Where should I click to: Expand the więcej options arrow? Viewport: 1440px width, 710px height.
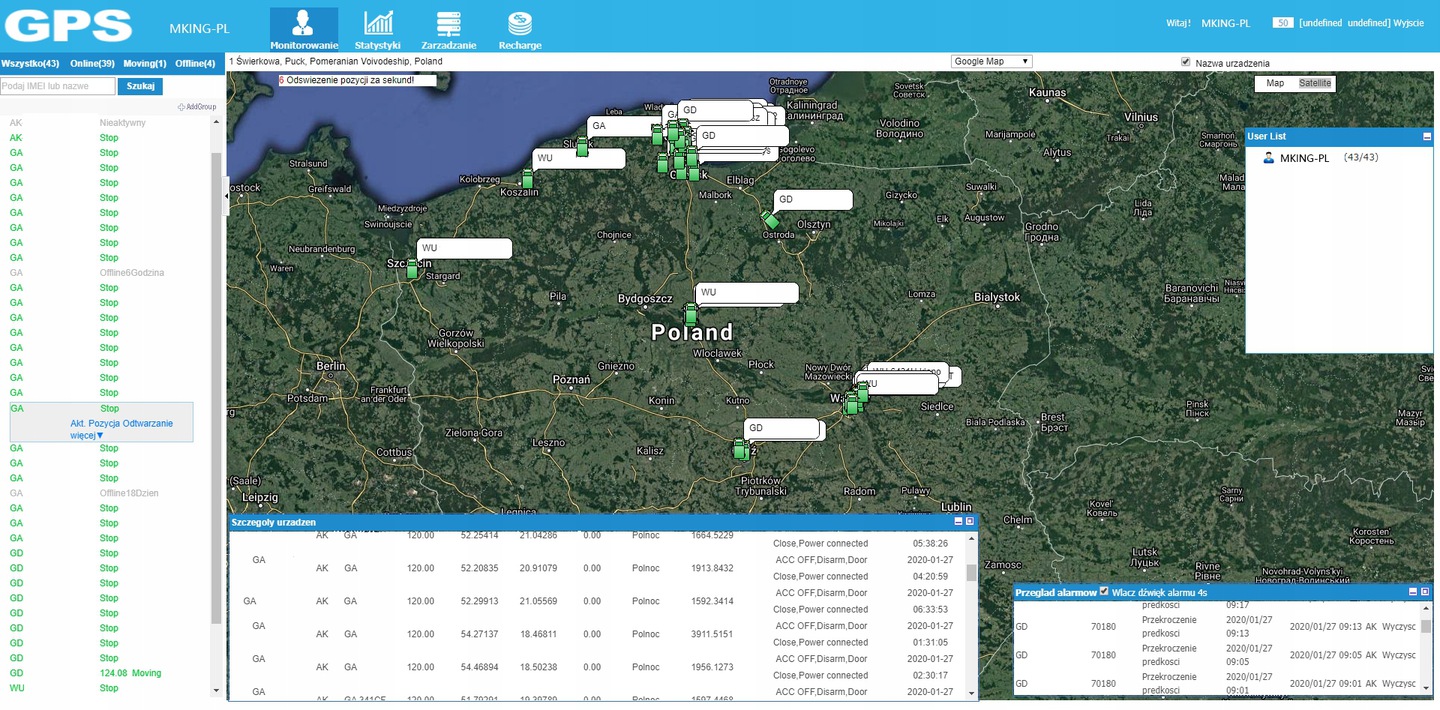pos(100,436)
